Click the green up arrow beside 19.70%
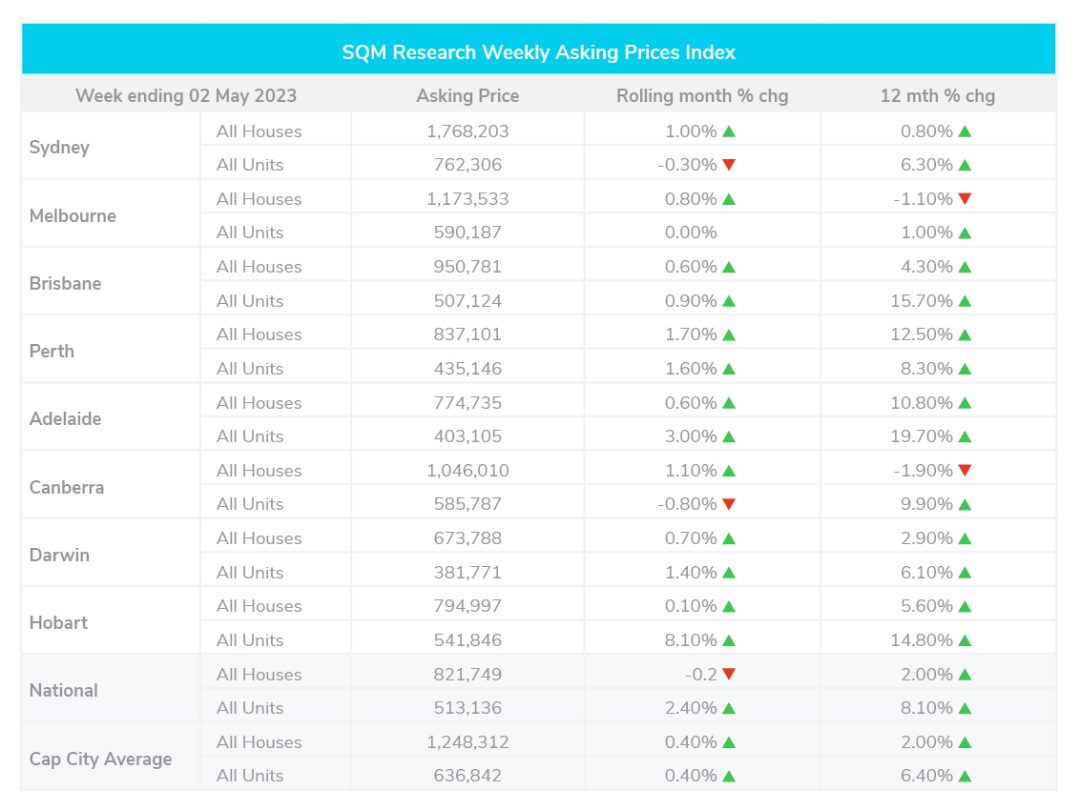This screenshot has width=1080, height=810. click(964, 437)
